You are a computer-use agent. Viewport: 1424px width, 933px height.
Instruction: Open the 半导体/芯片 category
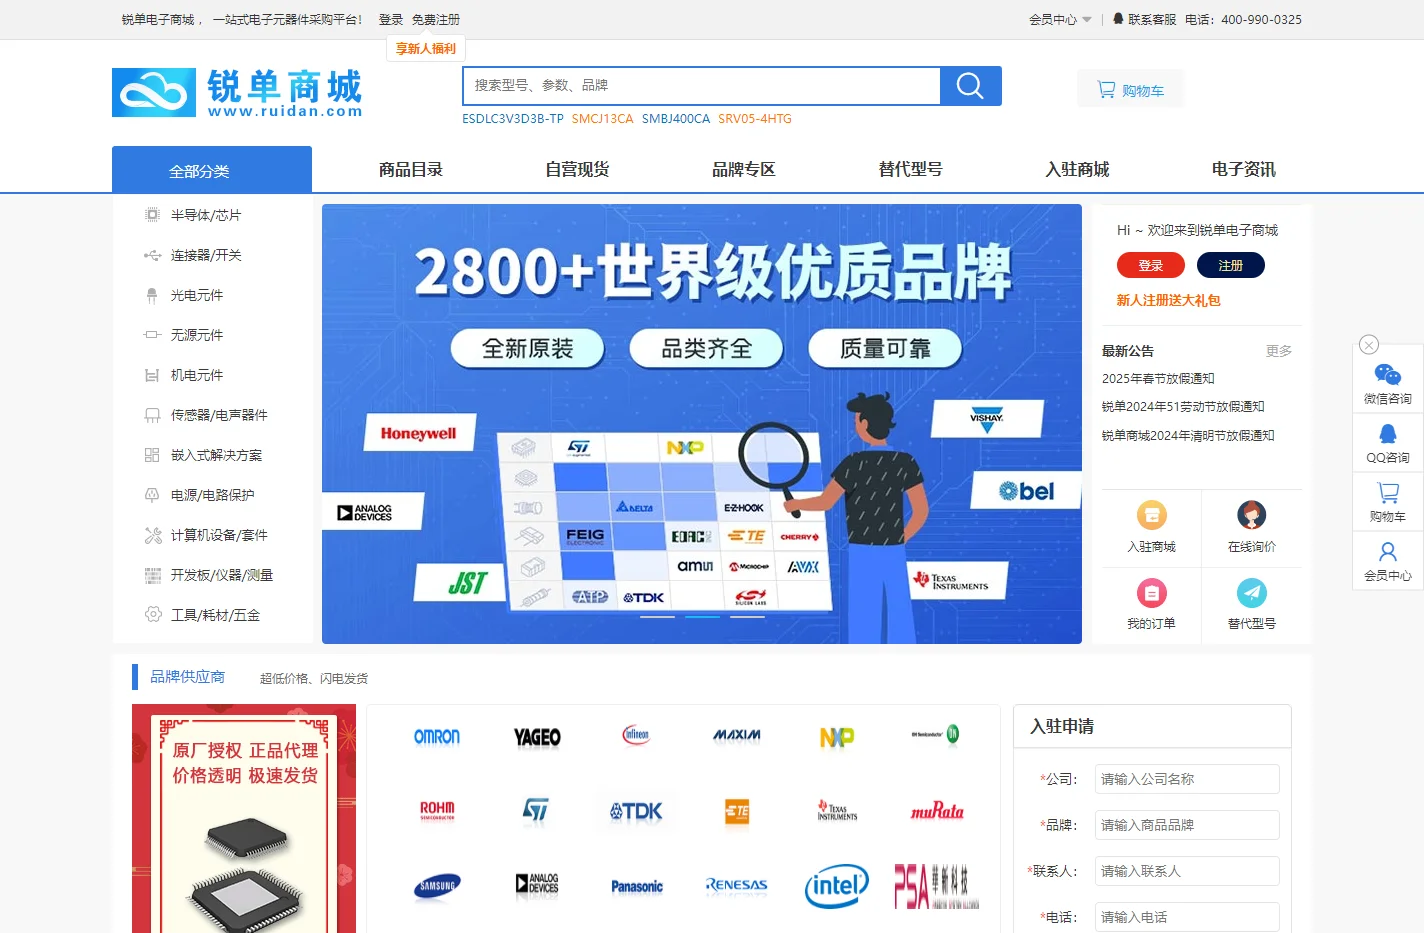(x=206, y=215)
